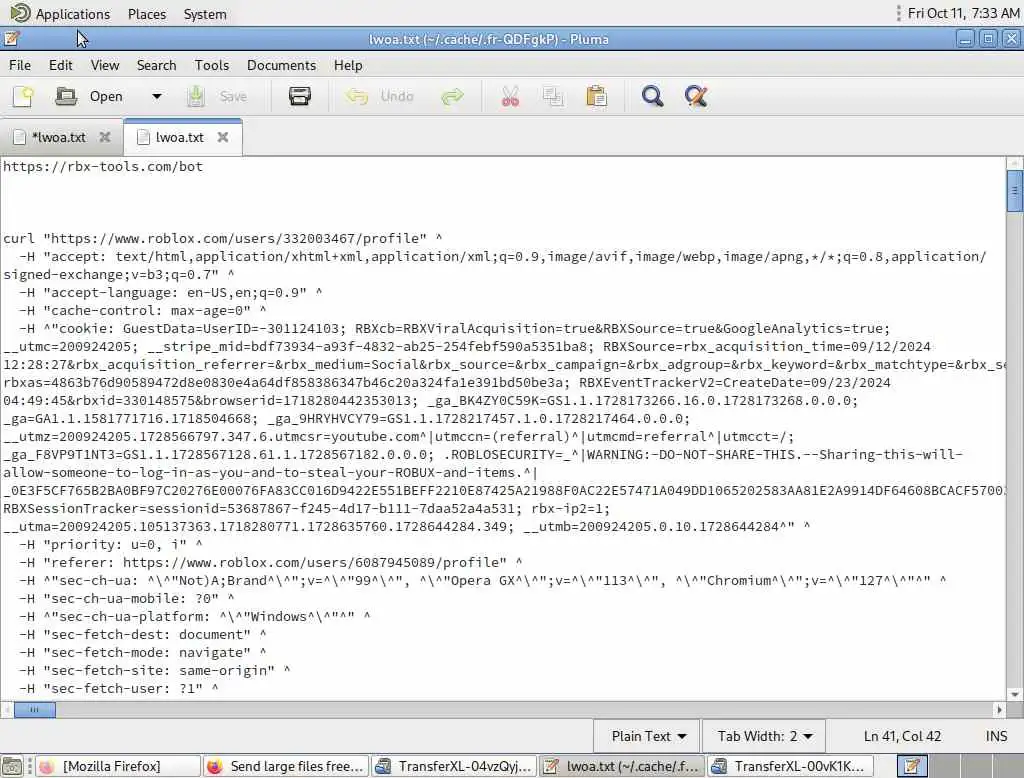This screenshot has width=1024, height=778.
Task: Open the View menu
Action: [x=105, y=65]
